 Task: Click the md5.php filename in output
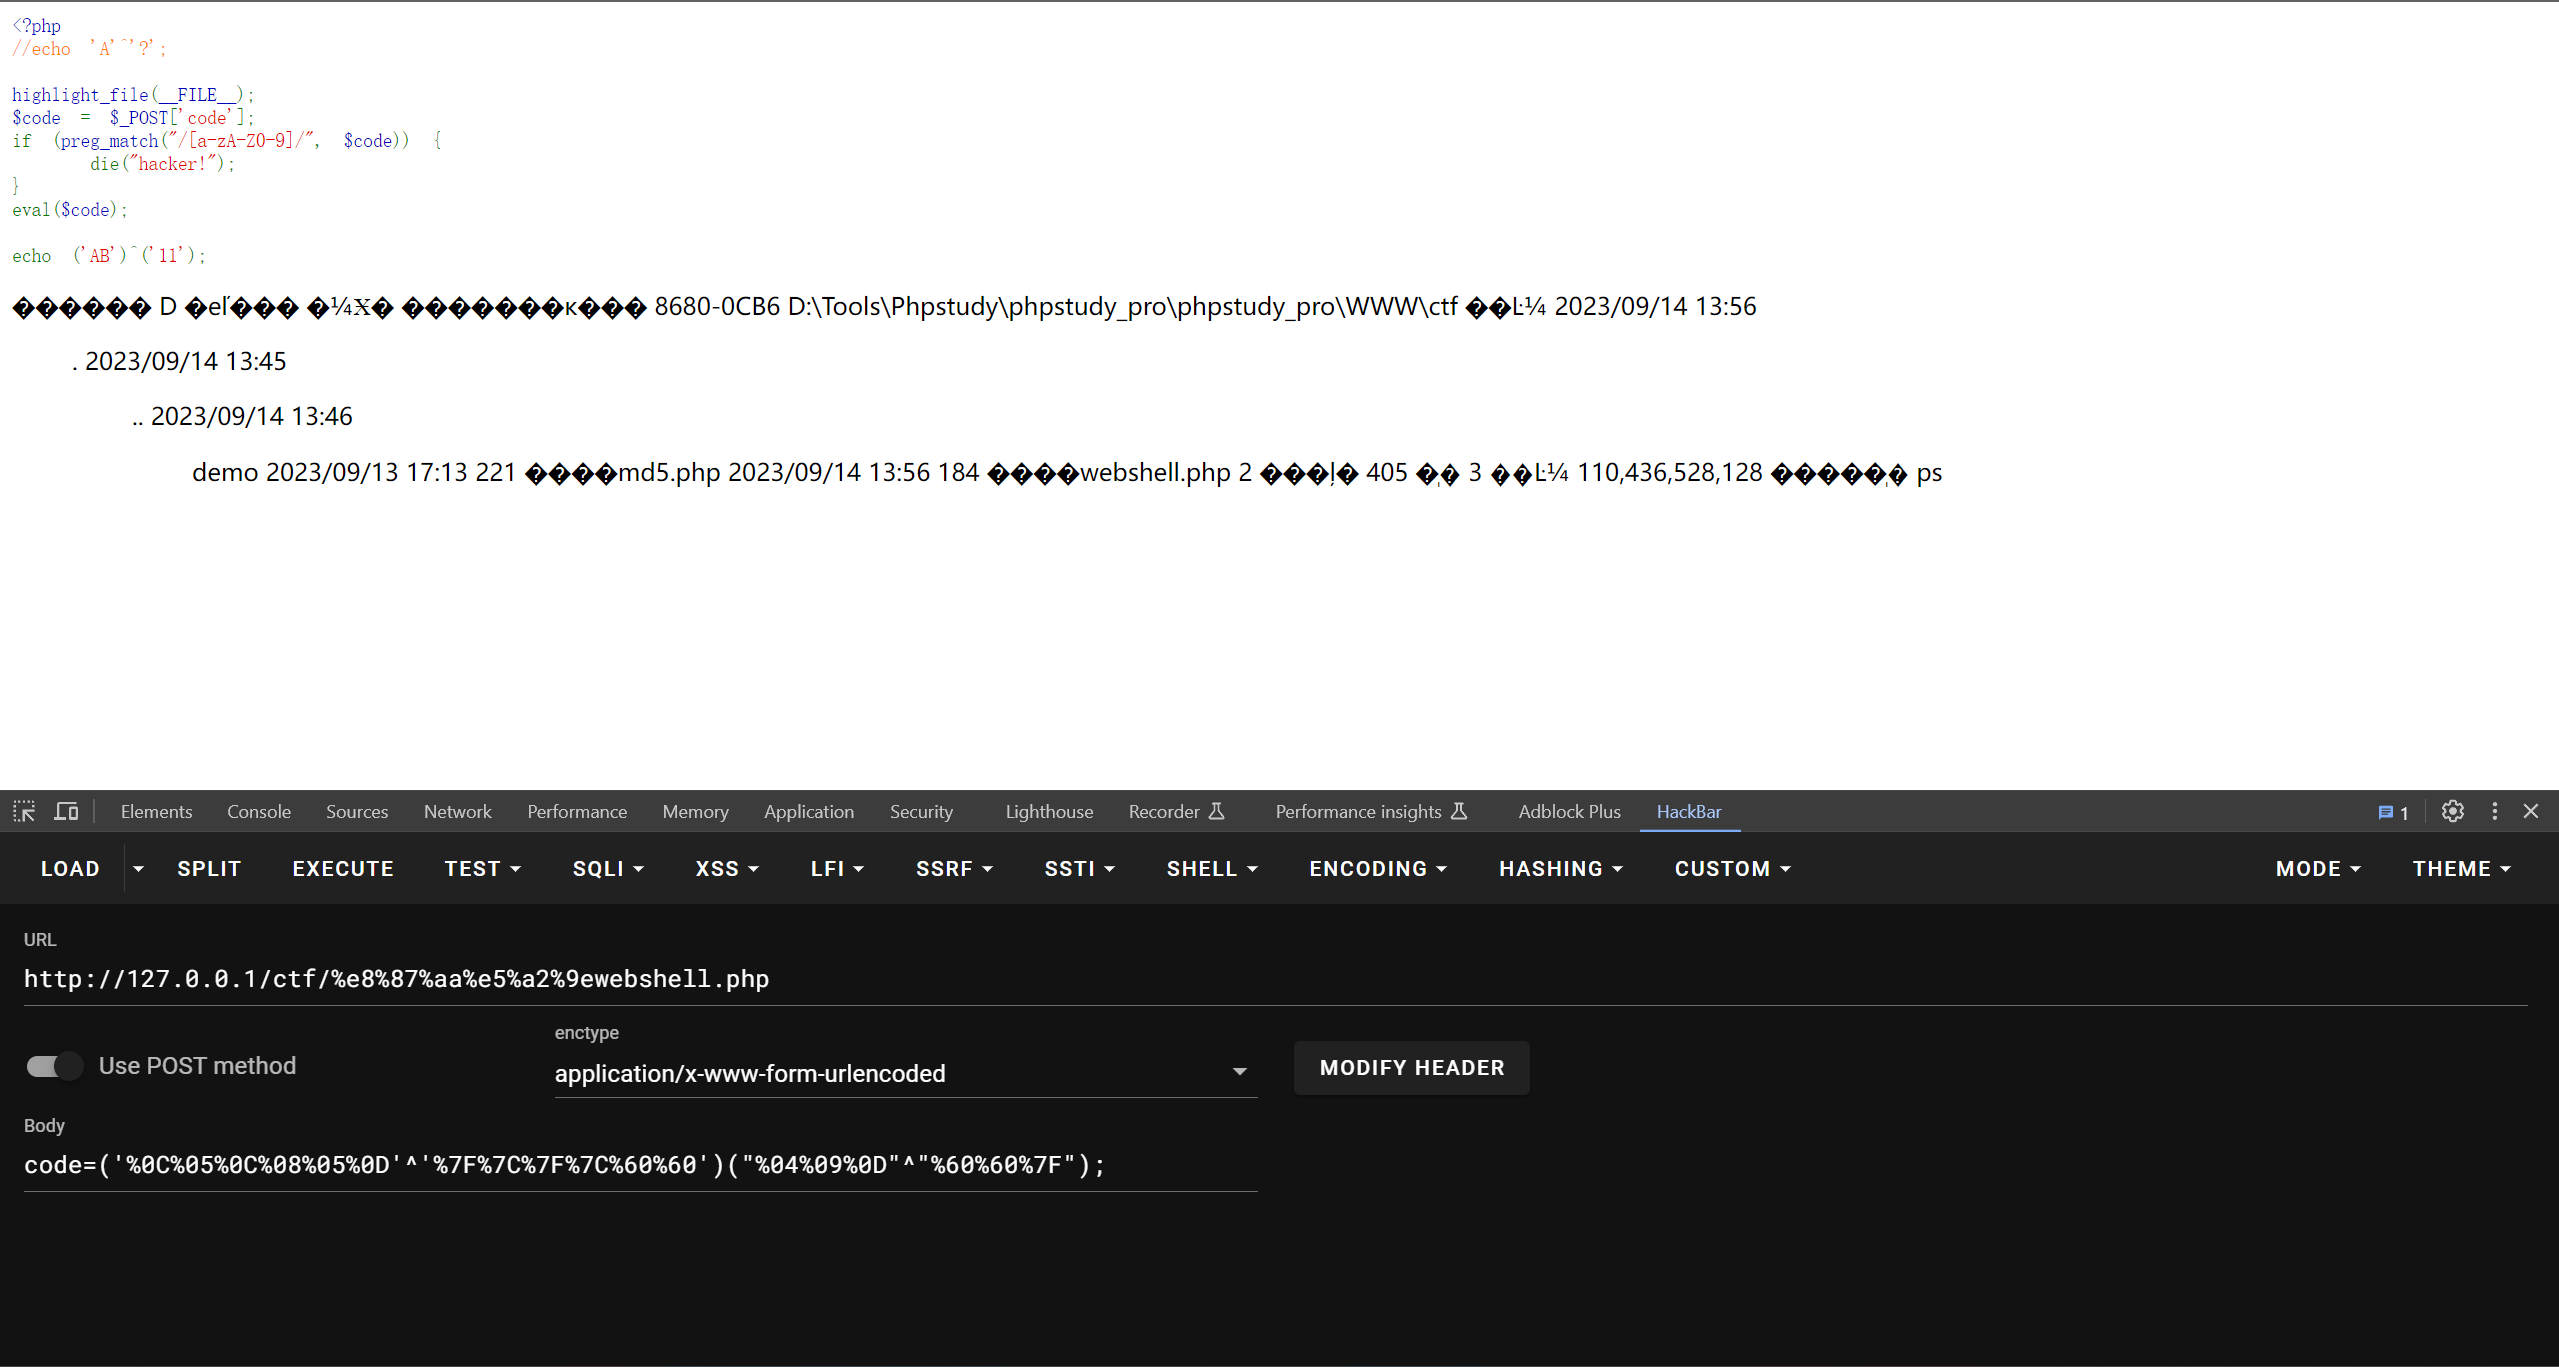click(x=669, y=472)
